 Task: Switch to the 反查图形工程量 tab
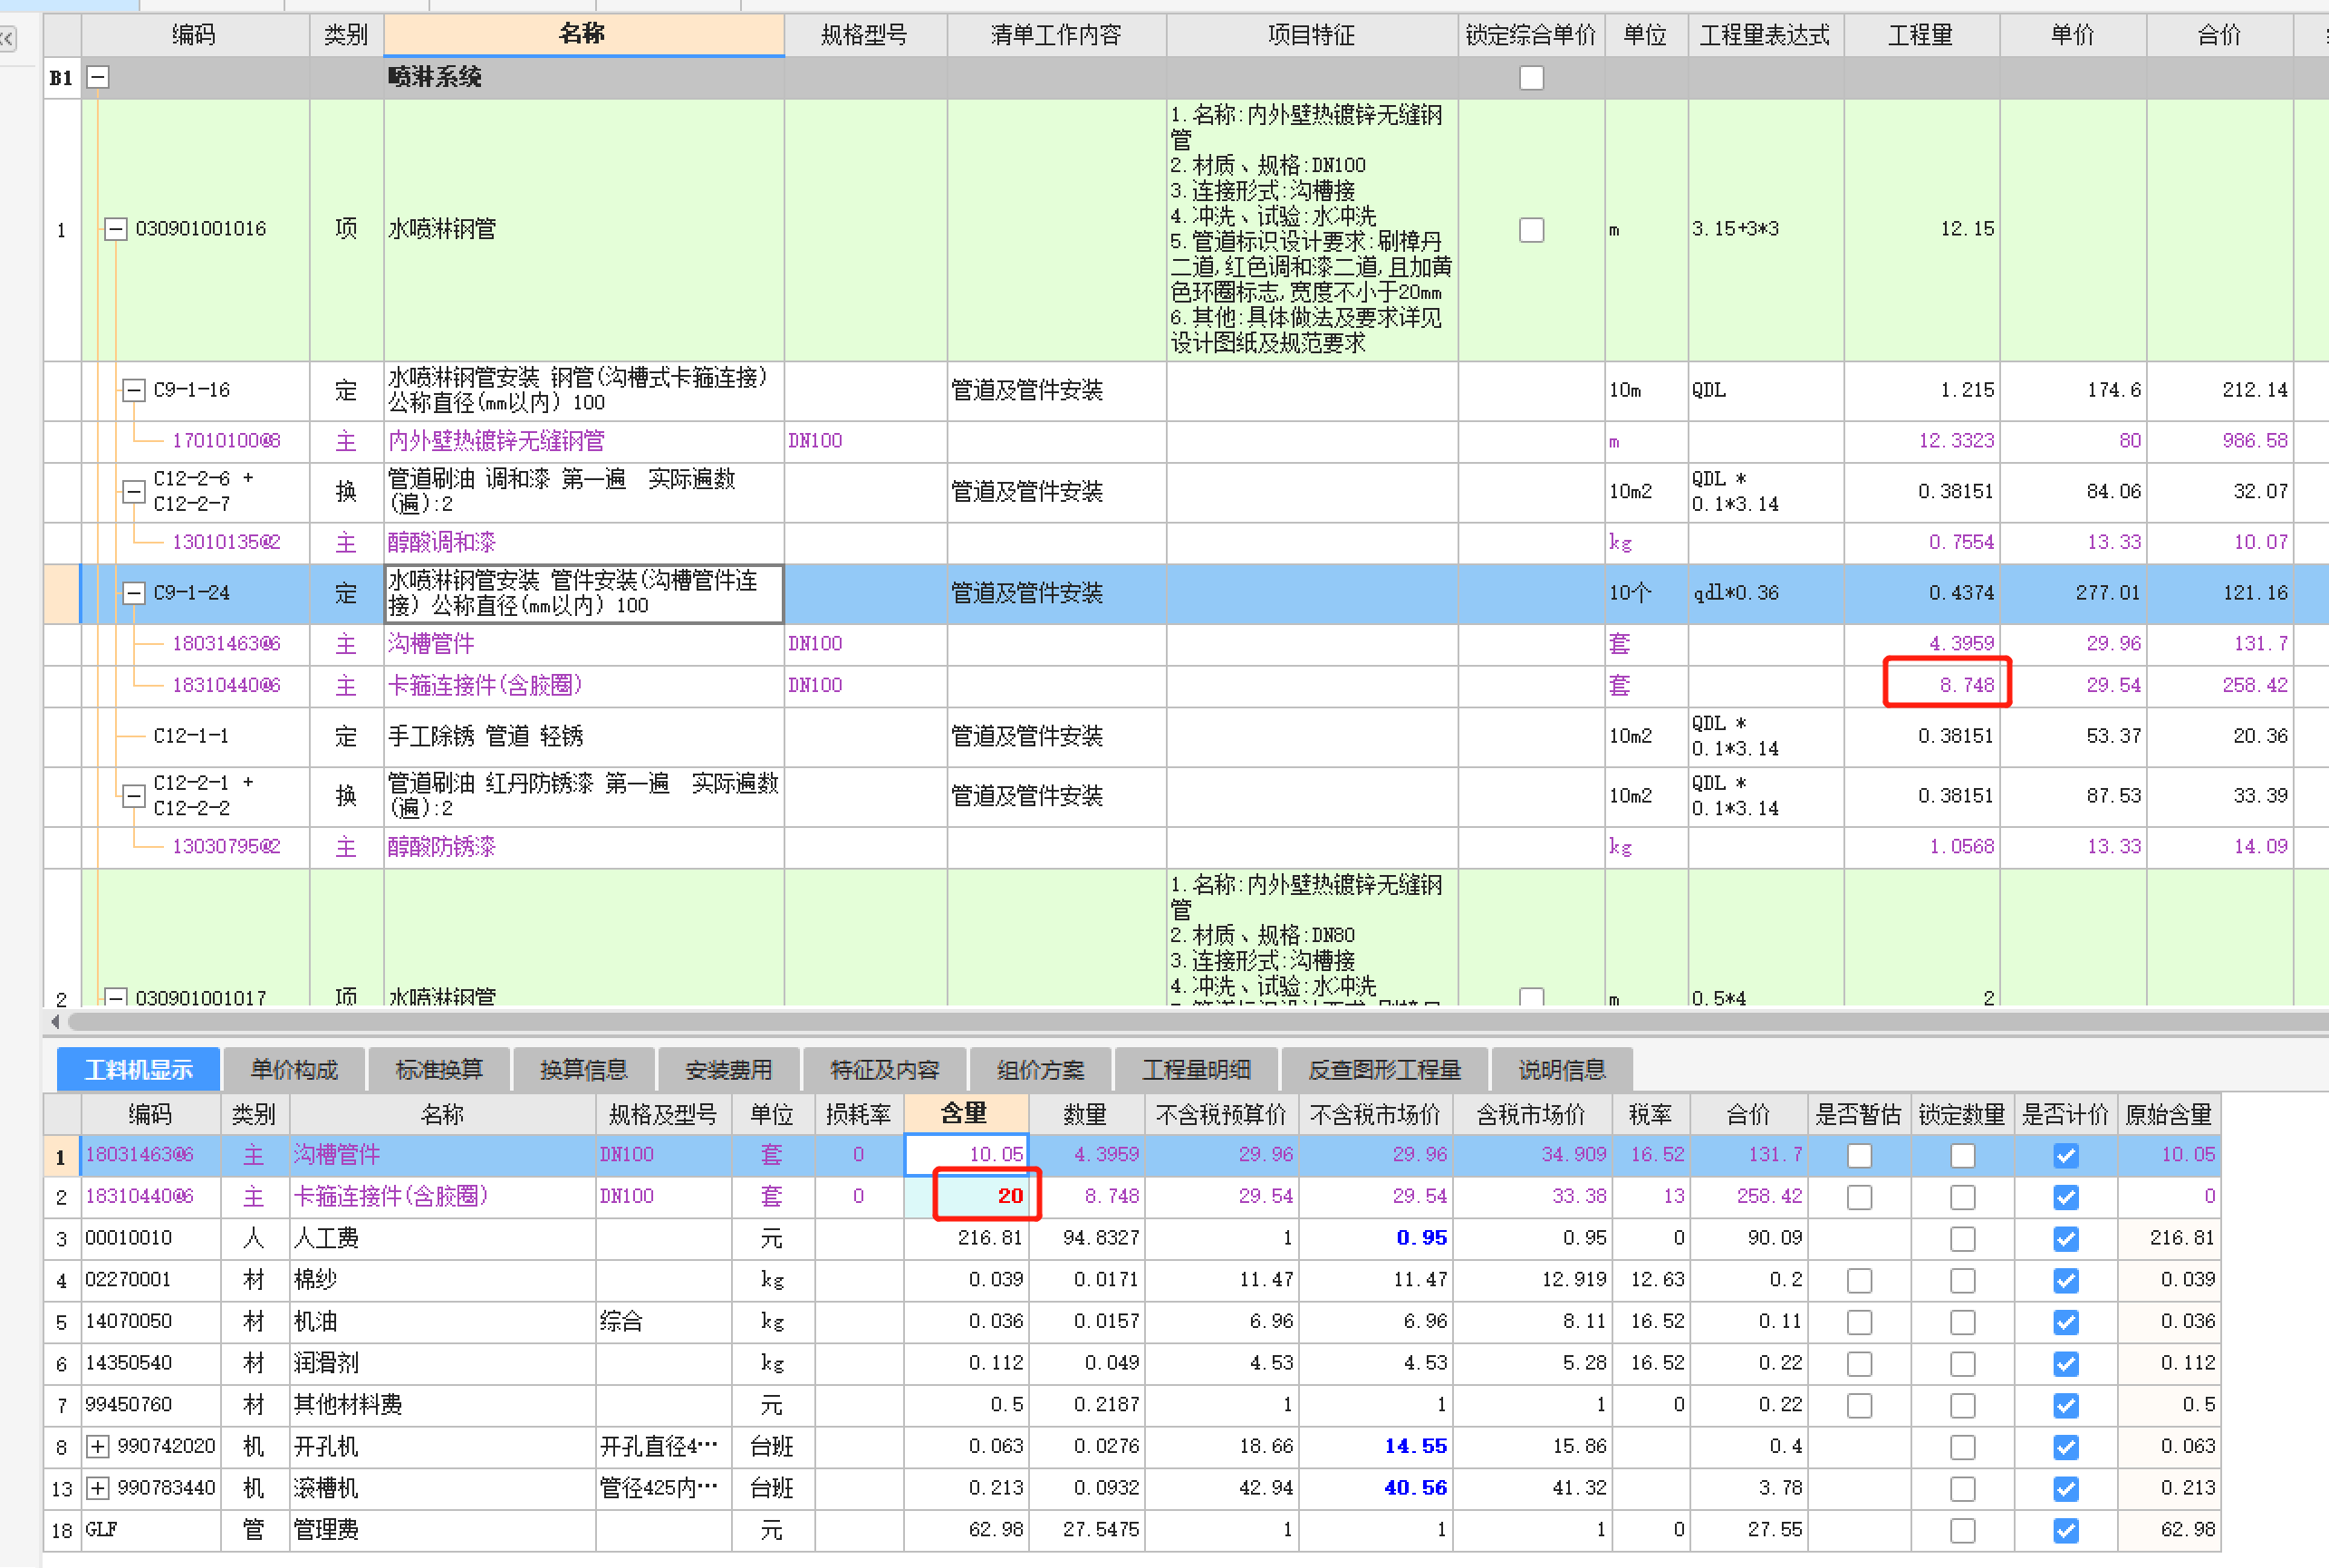click(1385, 1069)
